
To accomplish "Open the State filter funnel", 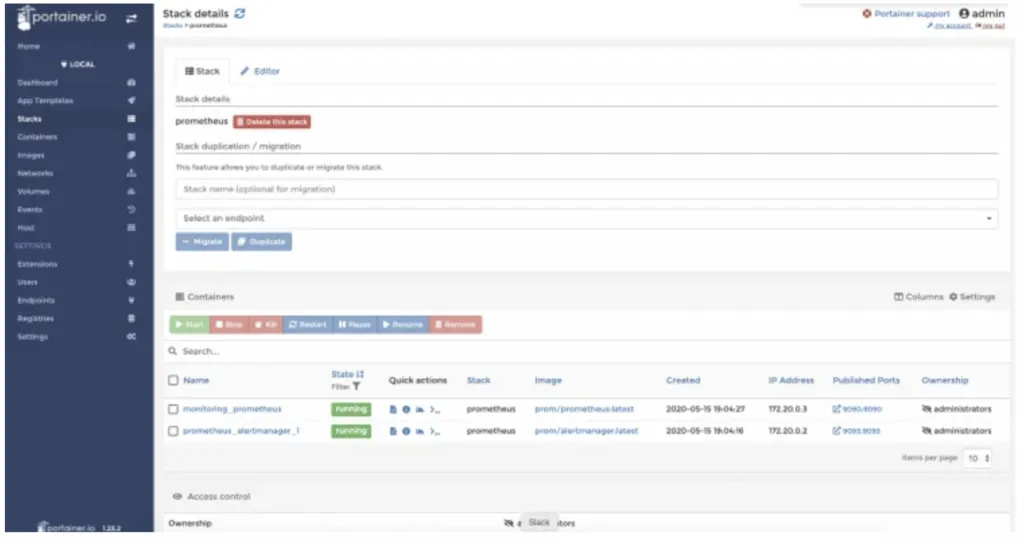I will (357, 387).
